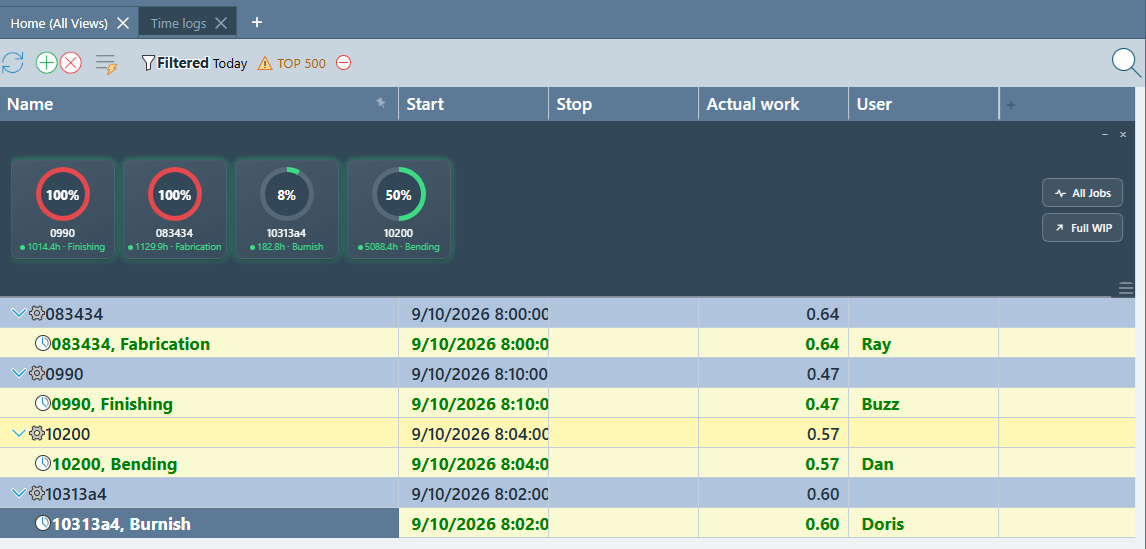
Task: Click the Filtered funnel icon
Action: click(x=148, y=63)
